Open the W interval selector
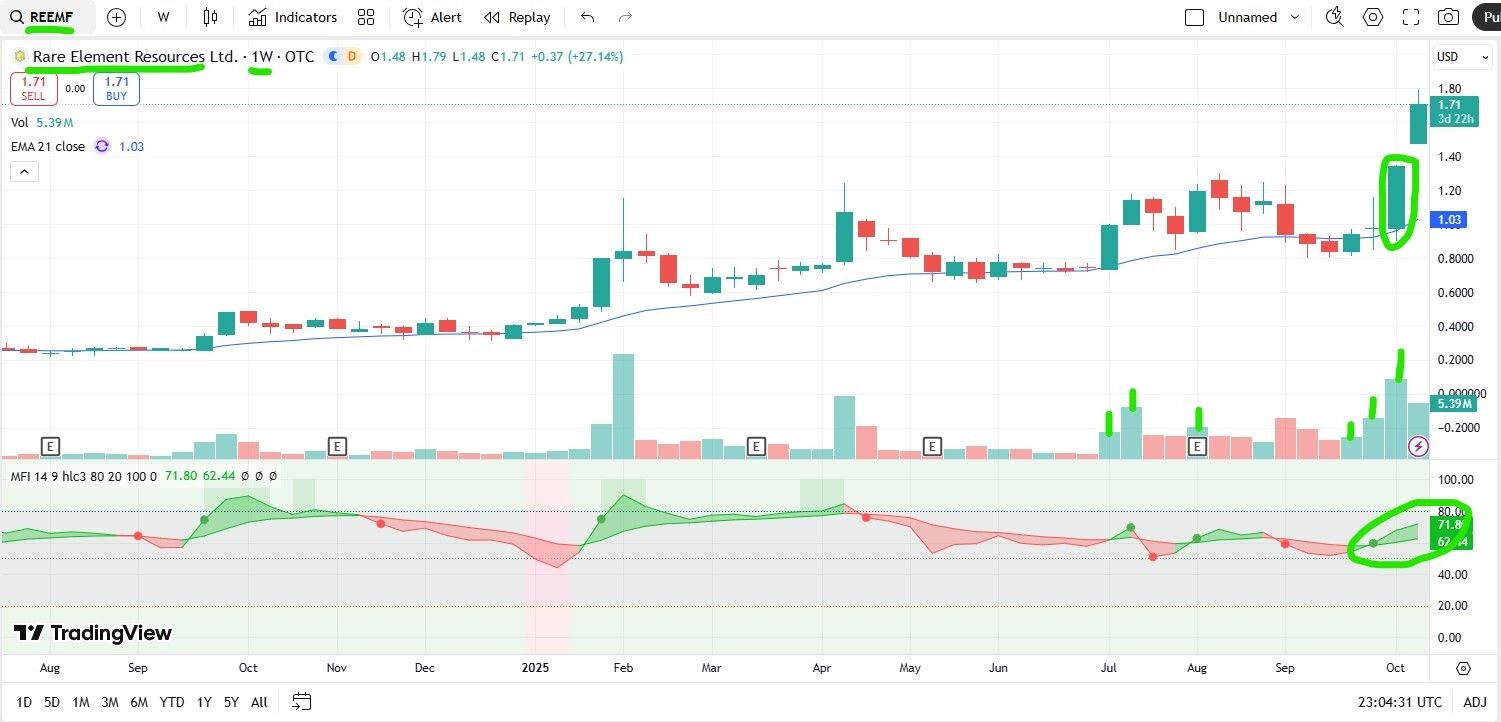The height and width of the screenshot is (722, 1501). 164,17
